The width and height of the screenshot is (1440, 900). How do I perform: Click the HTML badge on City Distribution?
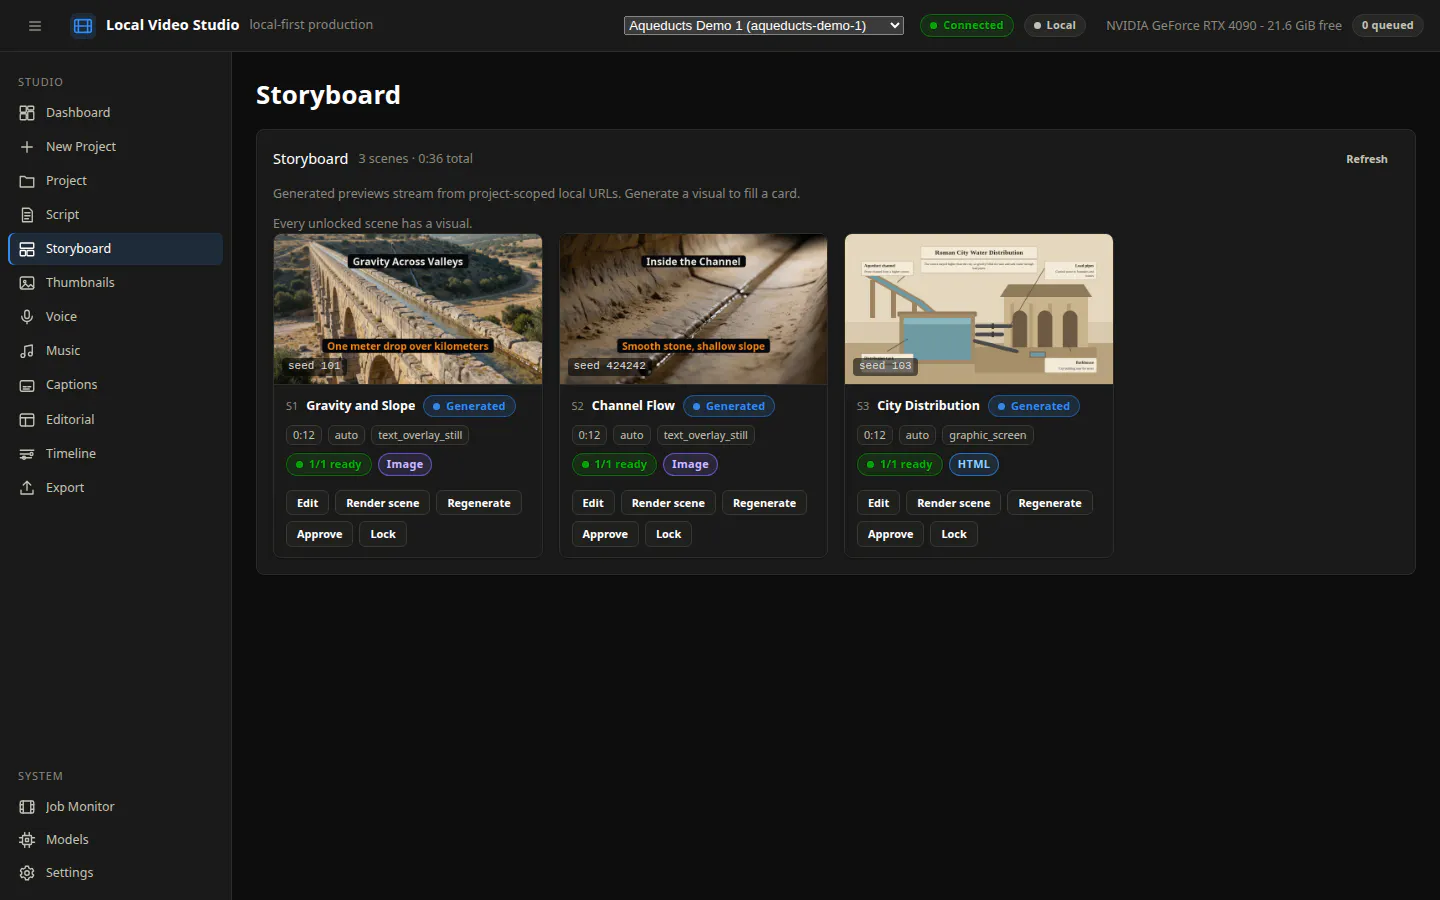tap(974, 464)
